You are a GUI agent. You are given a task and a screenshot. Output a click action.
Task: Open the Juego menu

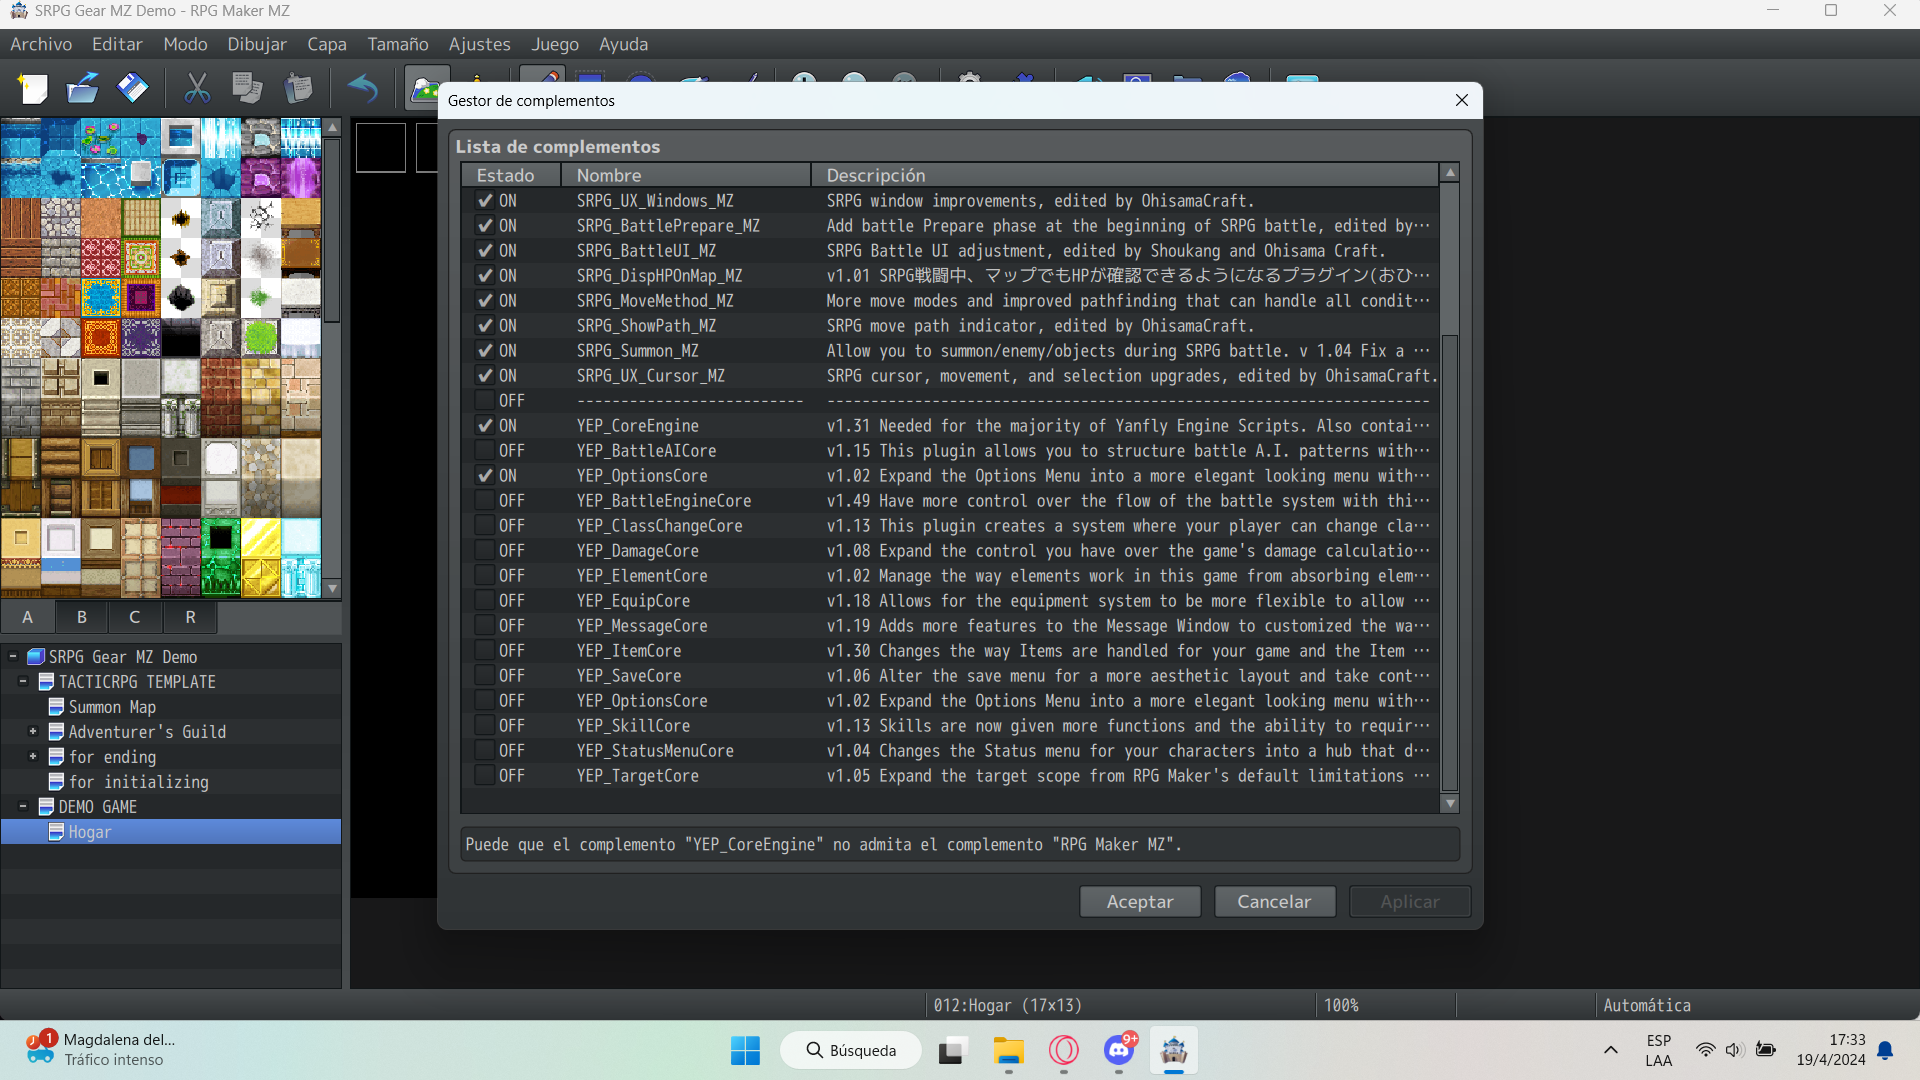click(555, 44)
